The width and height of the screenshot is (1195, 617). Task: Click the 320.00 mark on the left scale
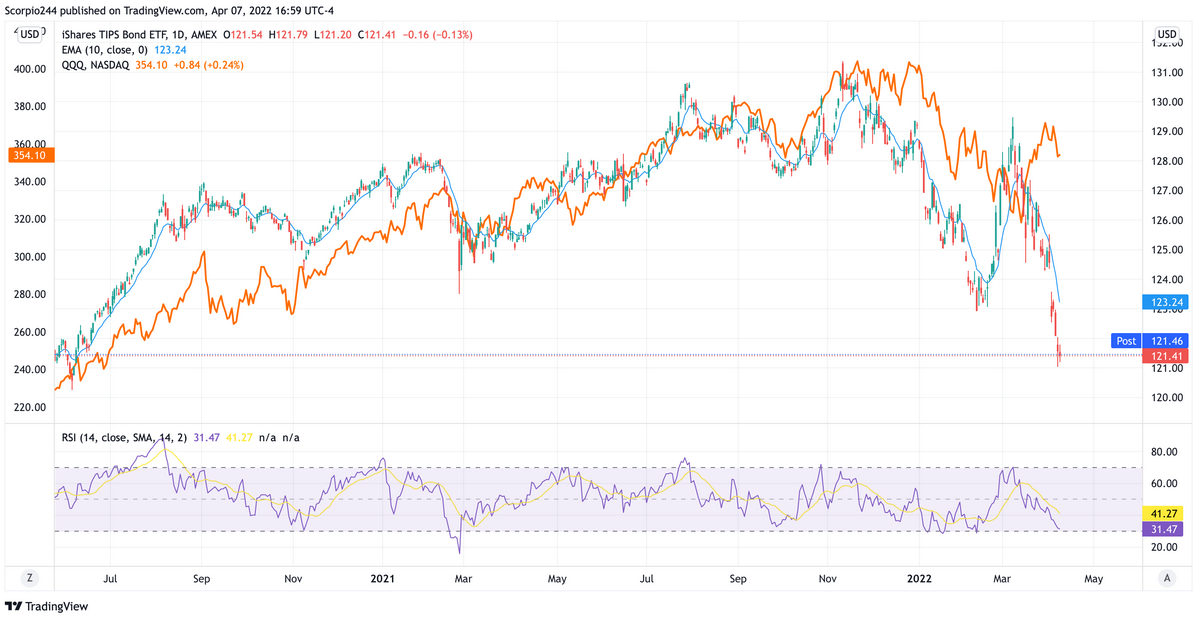tap(32, 219)
